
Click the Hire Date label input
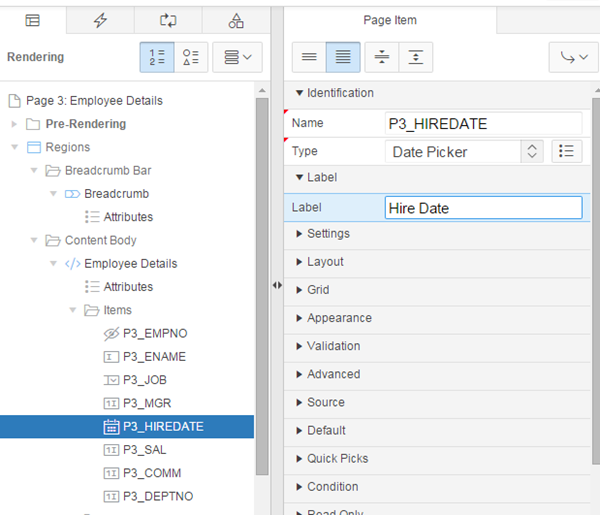(483, 208)
